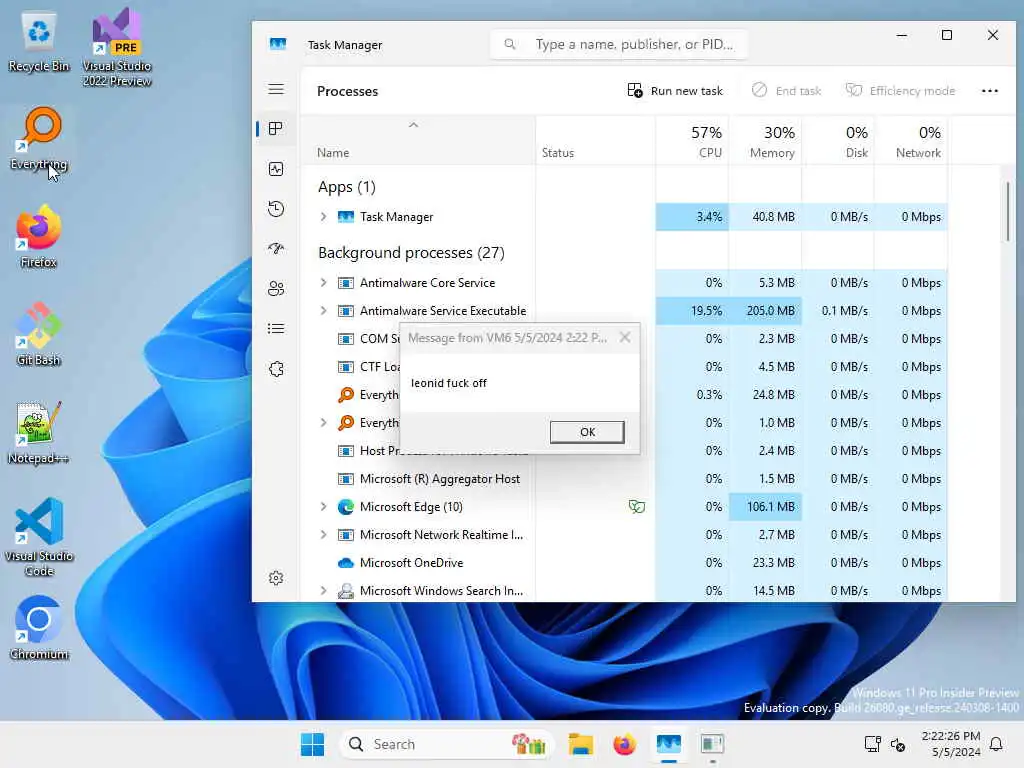The height and width of the screenshot is (768, 1024).
Task: Click the 19.5% CPU cell
Action: [692, 311]
